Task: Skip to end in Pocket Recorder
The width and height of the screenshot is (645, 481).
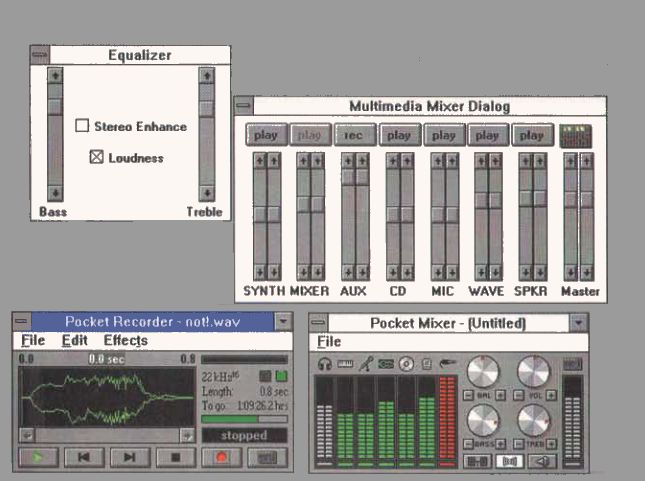Action: pos(130,457)
